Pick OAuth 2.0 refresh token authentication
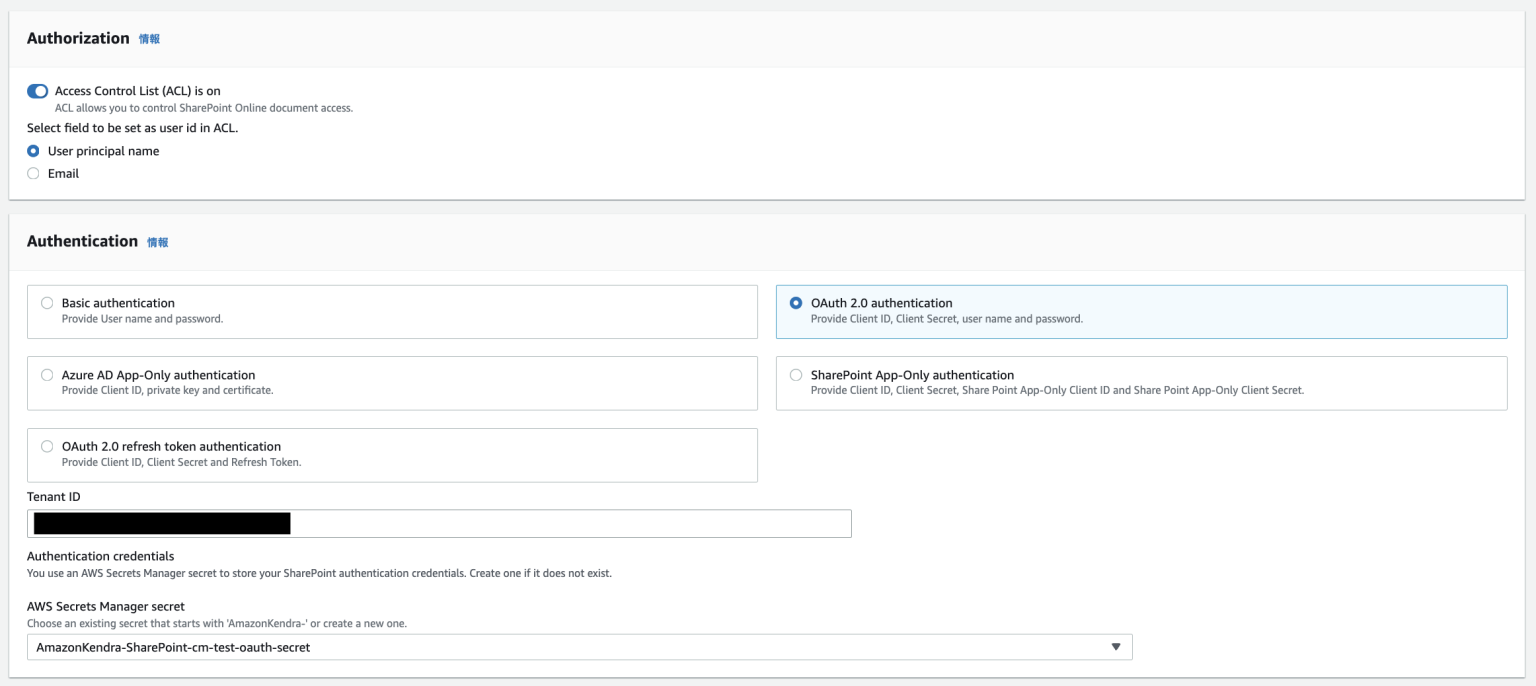This screenshot has width=1536, height=686. [x=46, y=446]
